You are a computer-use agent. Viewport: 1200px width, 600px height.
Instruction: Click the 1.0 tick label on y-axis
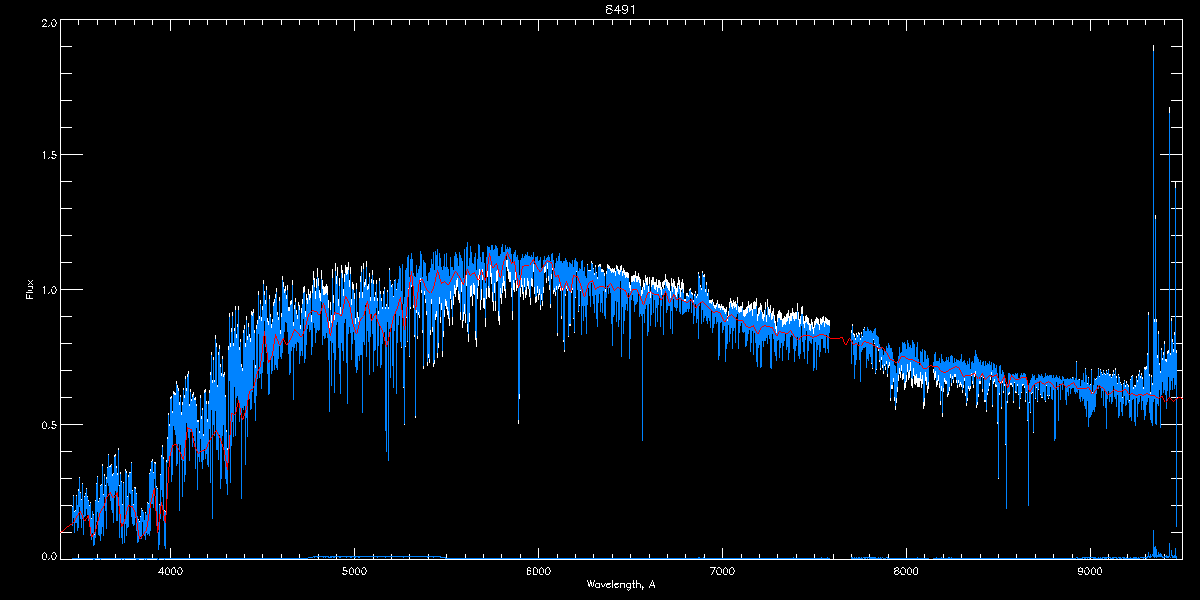tap(46, 290)
